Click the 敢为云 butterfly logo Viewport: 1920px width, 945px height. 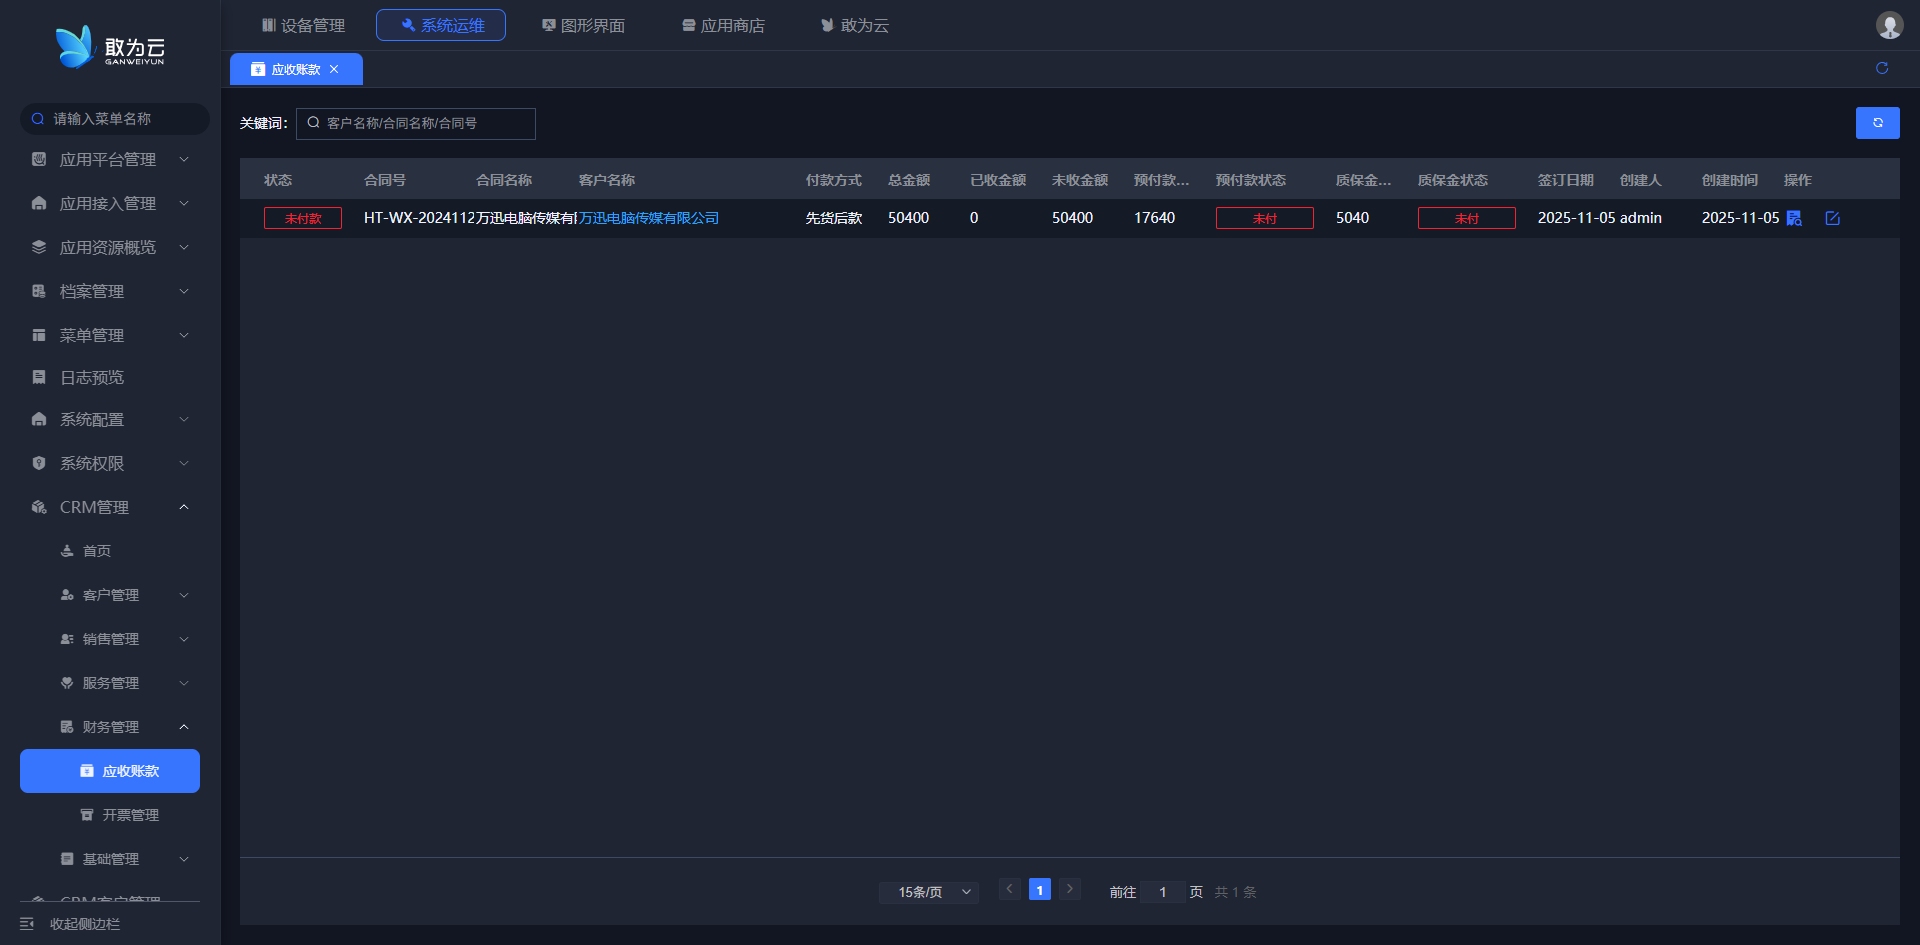pyautogui.click(x=110, y=47)
